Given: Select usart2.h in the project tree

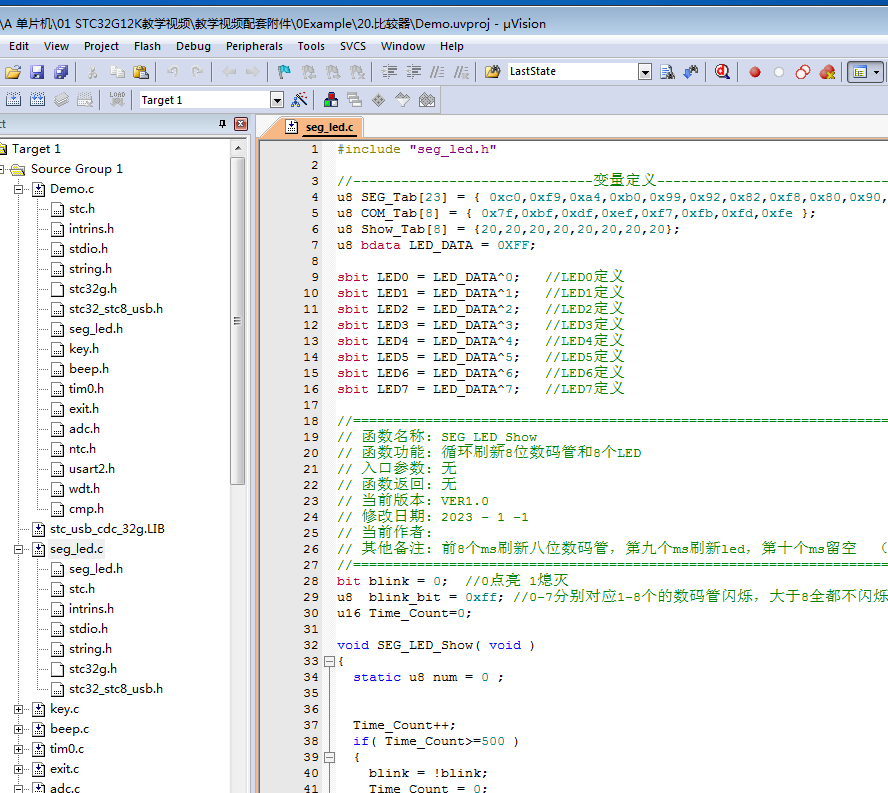Looking at the screenshot, I should coord(92,469).
